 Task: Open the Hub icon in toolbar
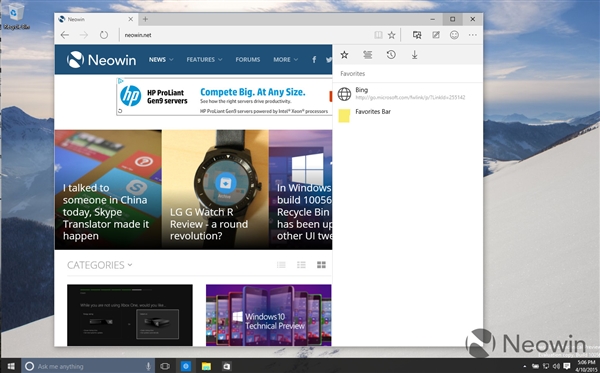tap(417, 35)
